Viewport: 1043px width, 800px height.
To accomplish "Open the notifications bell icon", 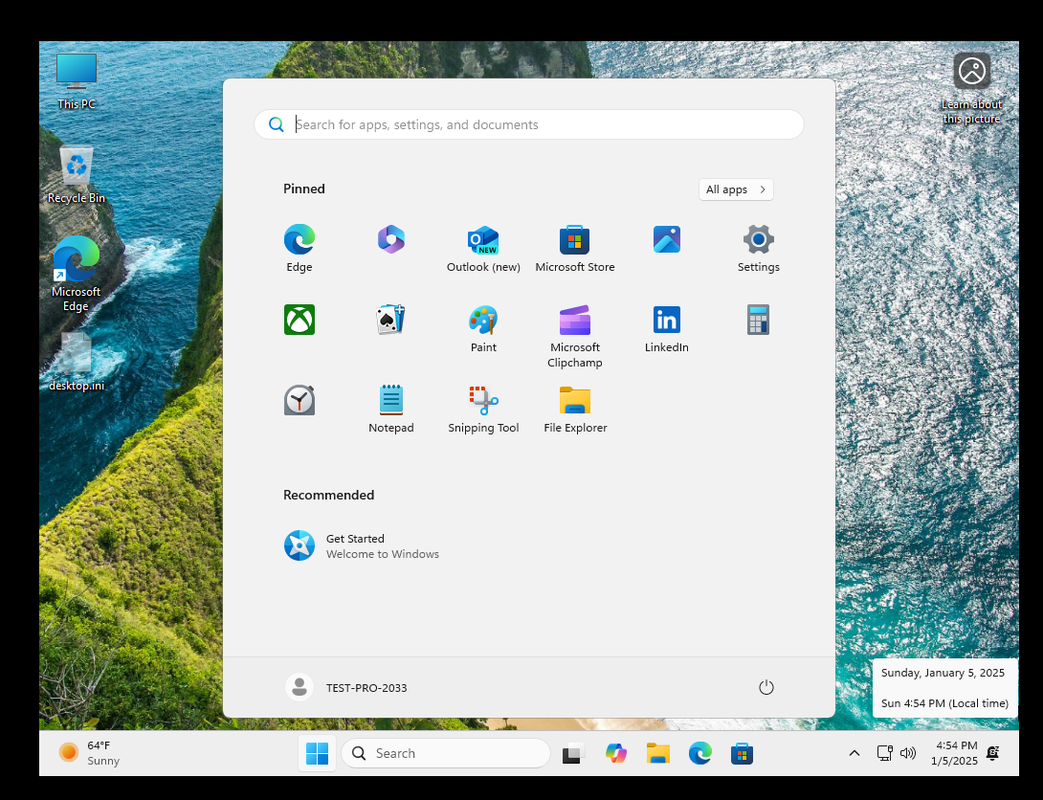I will tap(992, 753).
